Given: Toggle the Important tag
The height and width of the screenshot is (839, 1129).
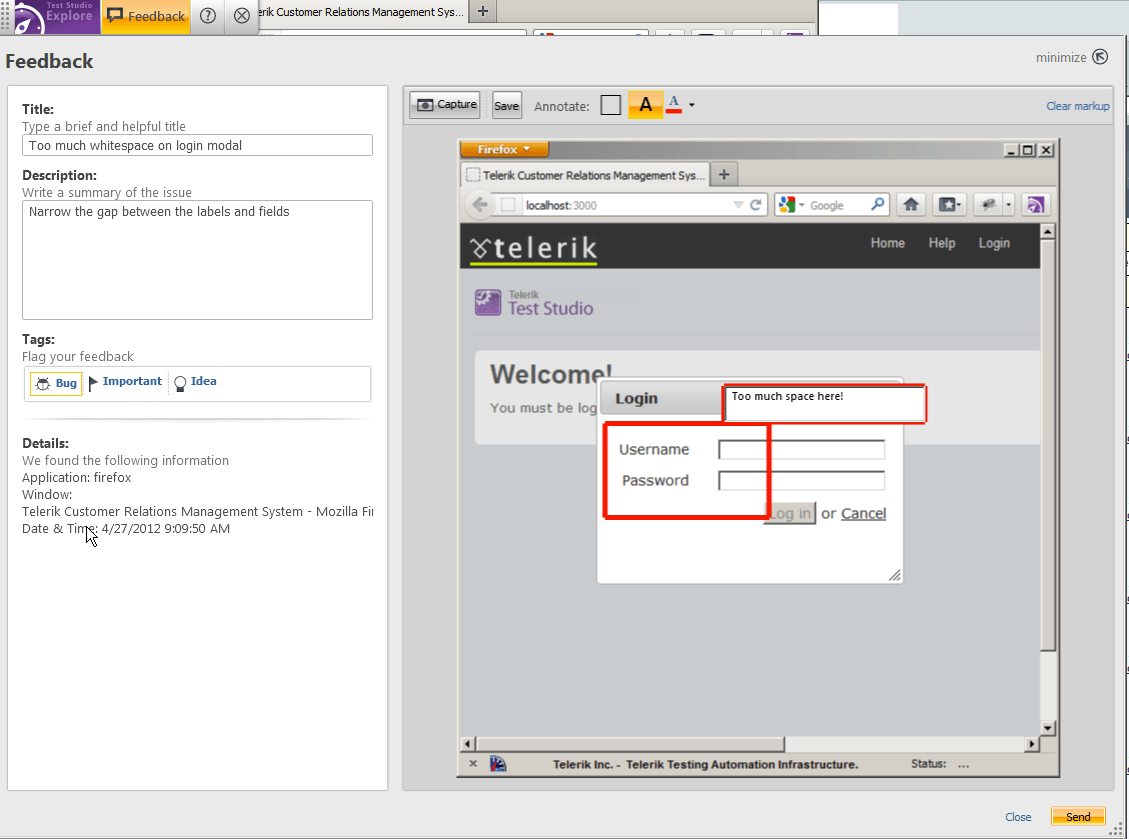Looking at the screenshot, I should click(125, 382).
